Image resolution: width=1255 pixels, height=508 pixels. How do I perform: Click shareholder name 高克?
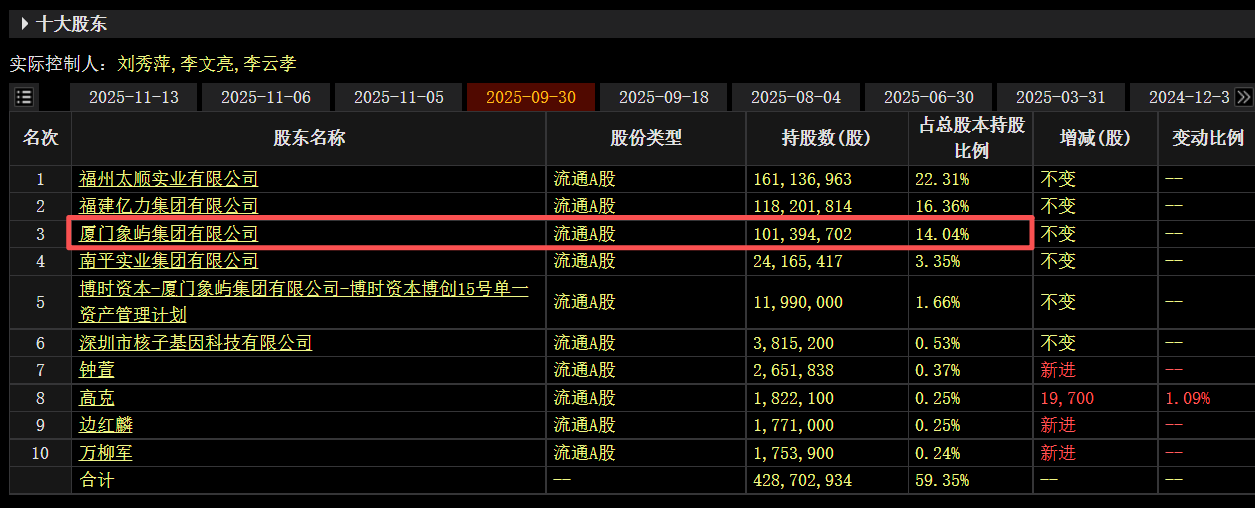(x=97, y=398)
